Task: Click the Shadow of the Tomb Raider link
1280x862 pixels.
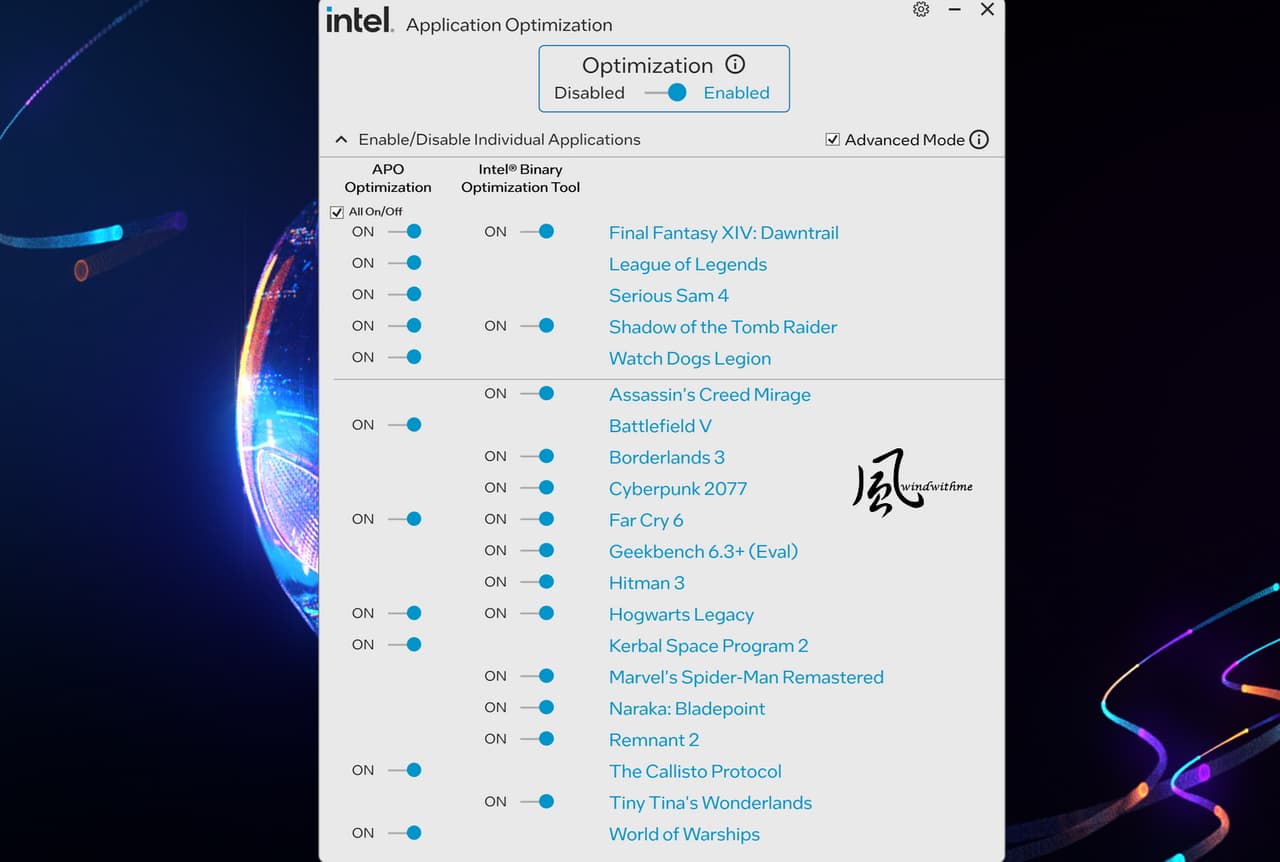Action: [x=723, y=327]
